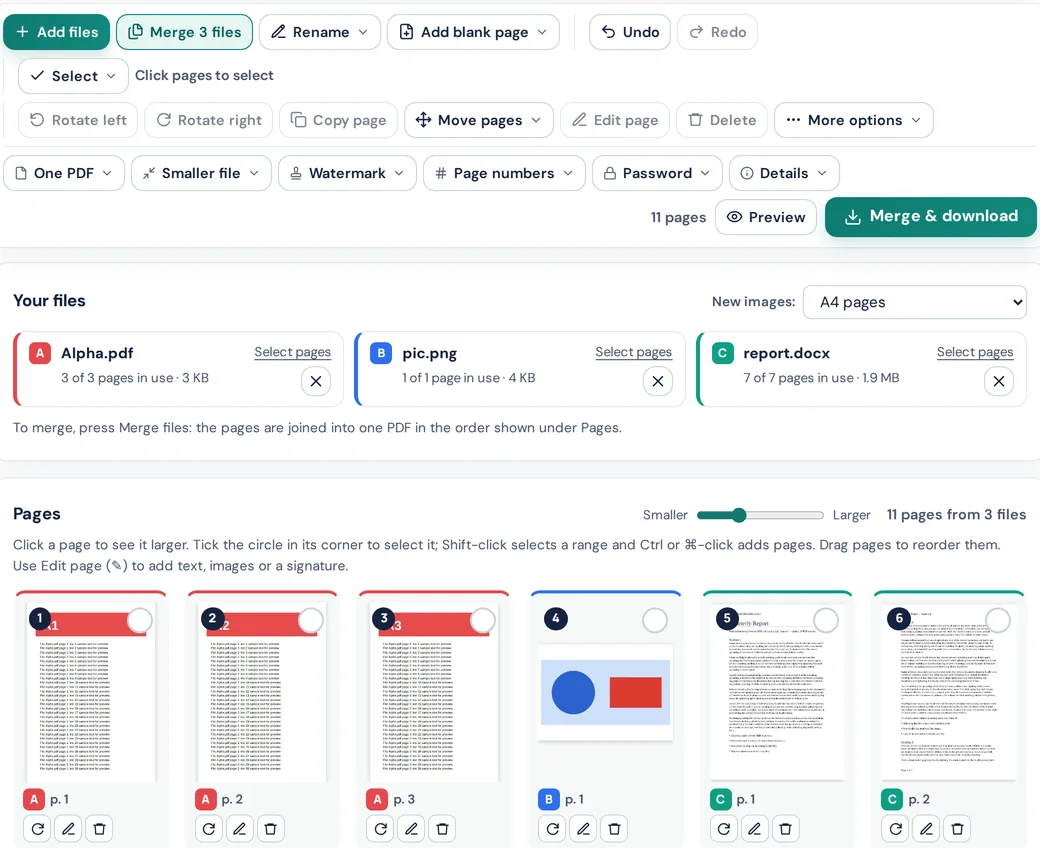Edit Alpha.pdf page 3 using pencil
Viewport: 1040px width, 848px height.
[x=411, y=828]
